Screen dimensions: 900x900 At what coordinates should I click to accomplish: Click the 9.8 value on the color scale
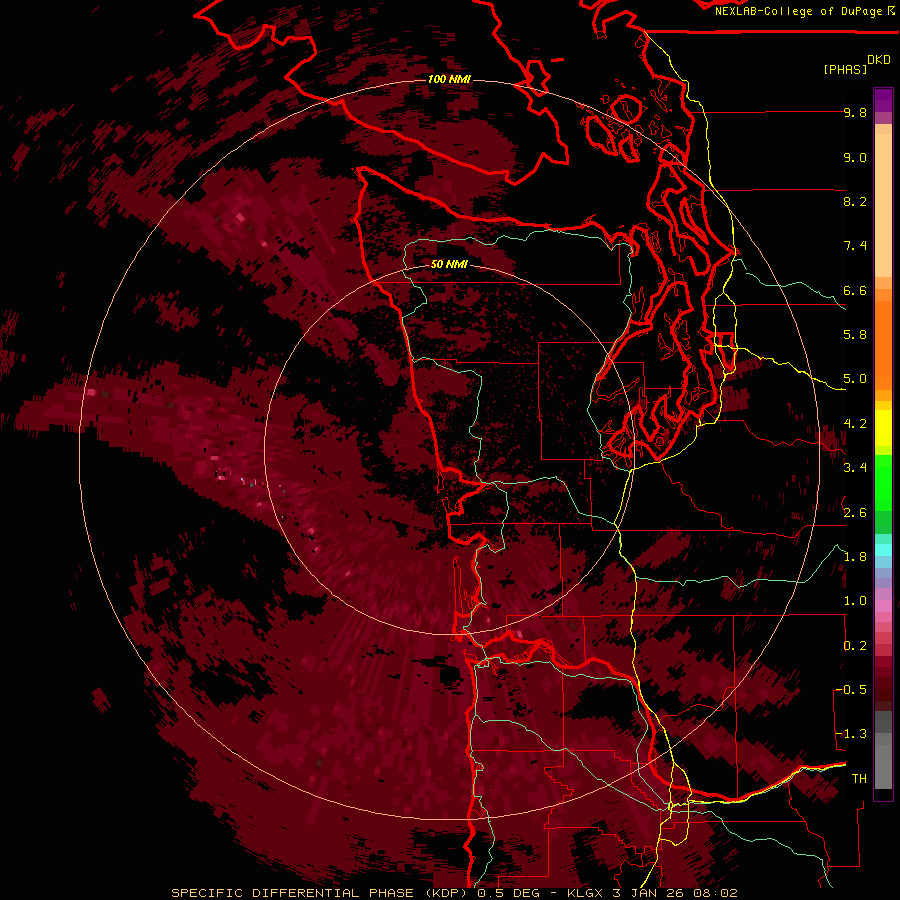[x=855, y=112]
